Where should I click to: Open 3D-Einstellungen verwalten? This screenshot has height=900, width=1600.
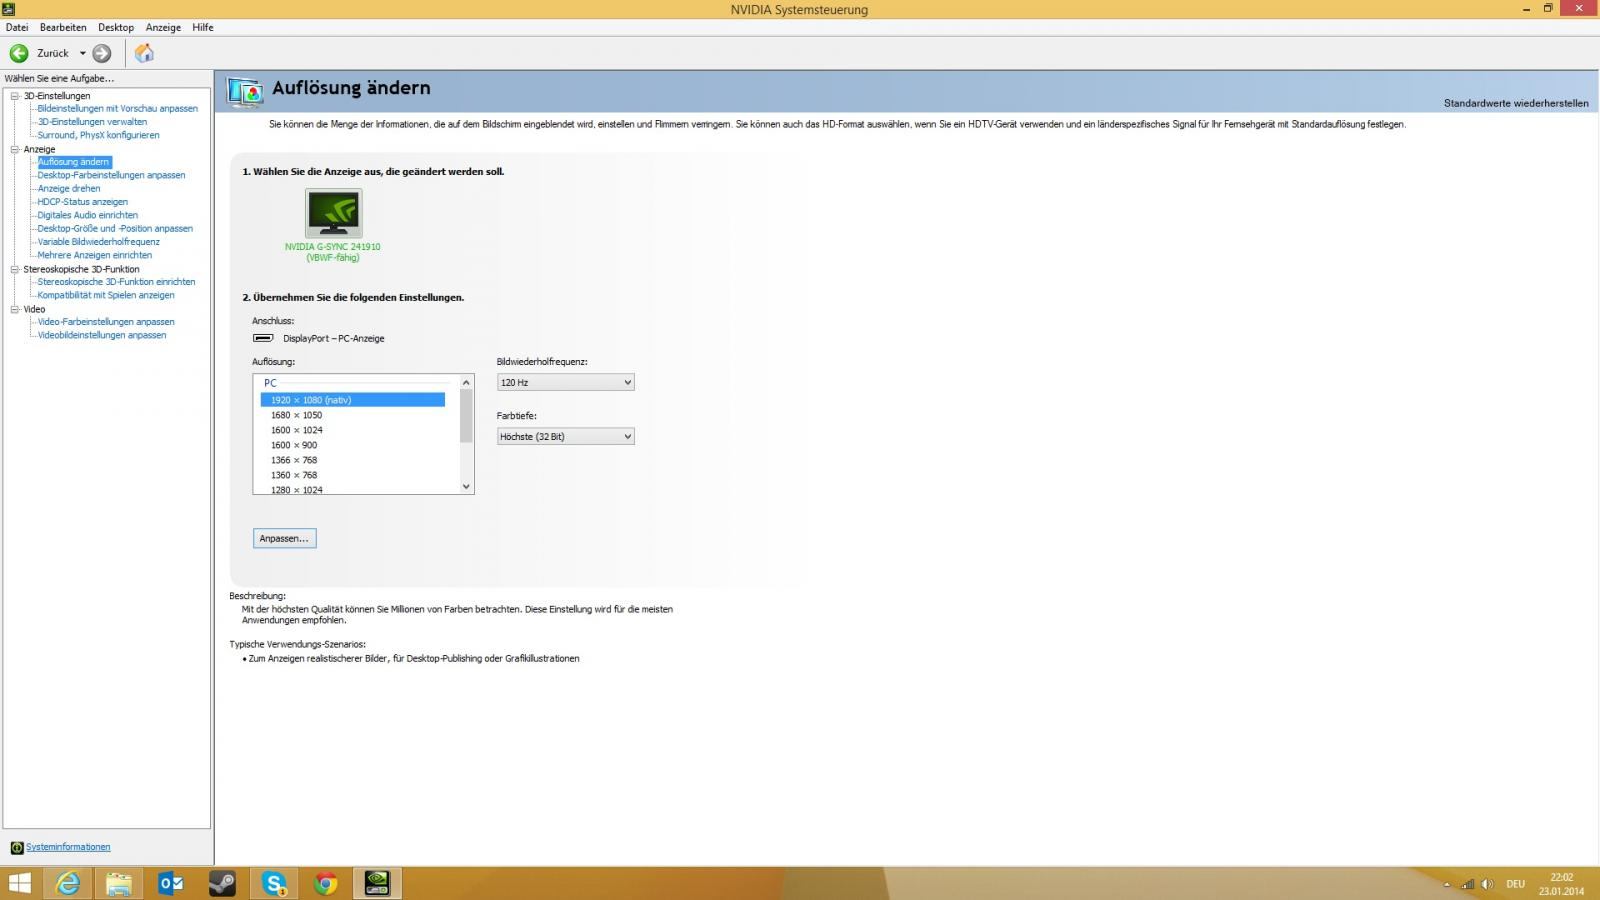click(92, 122)
